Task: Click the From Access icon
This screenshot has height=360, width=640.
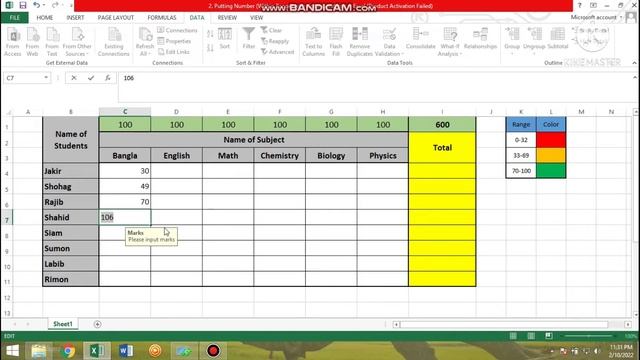Action: (13, 42)
